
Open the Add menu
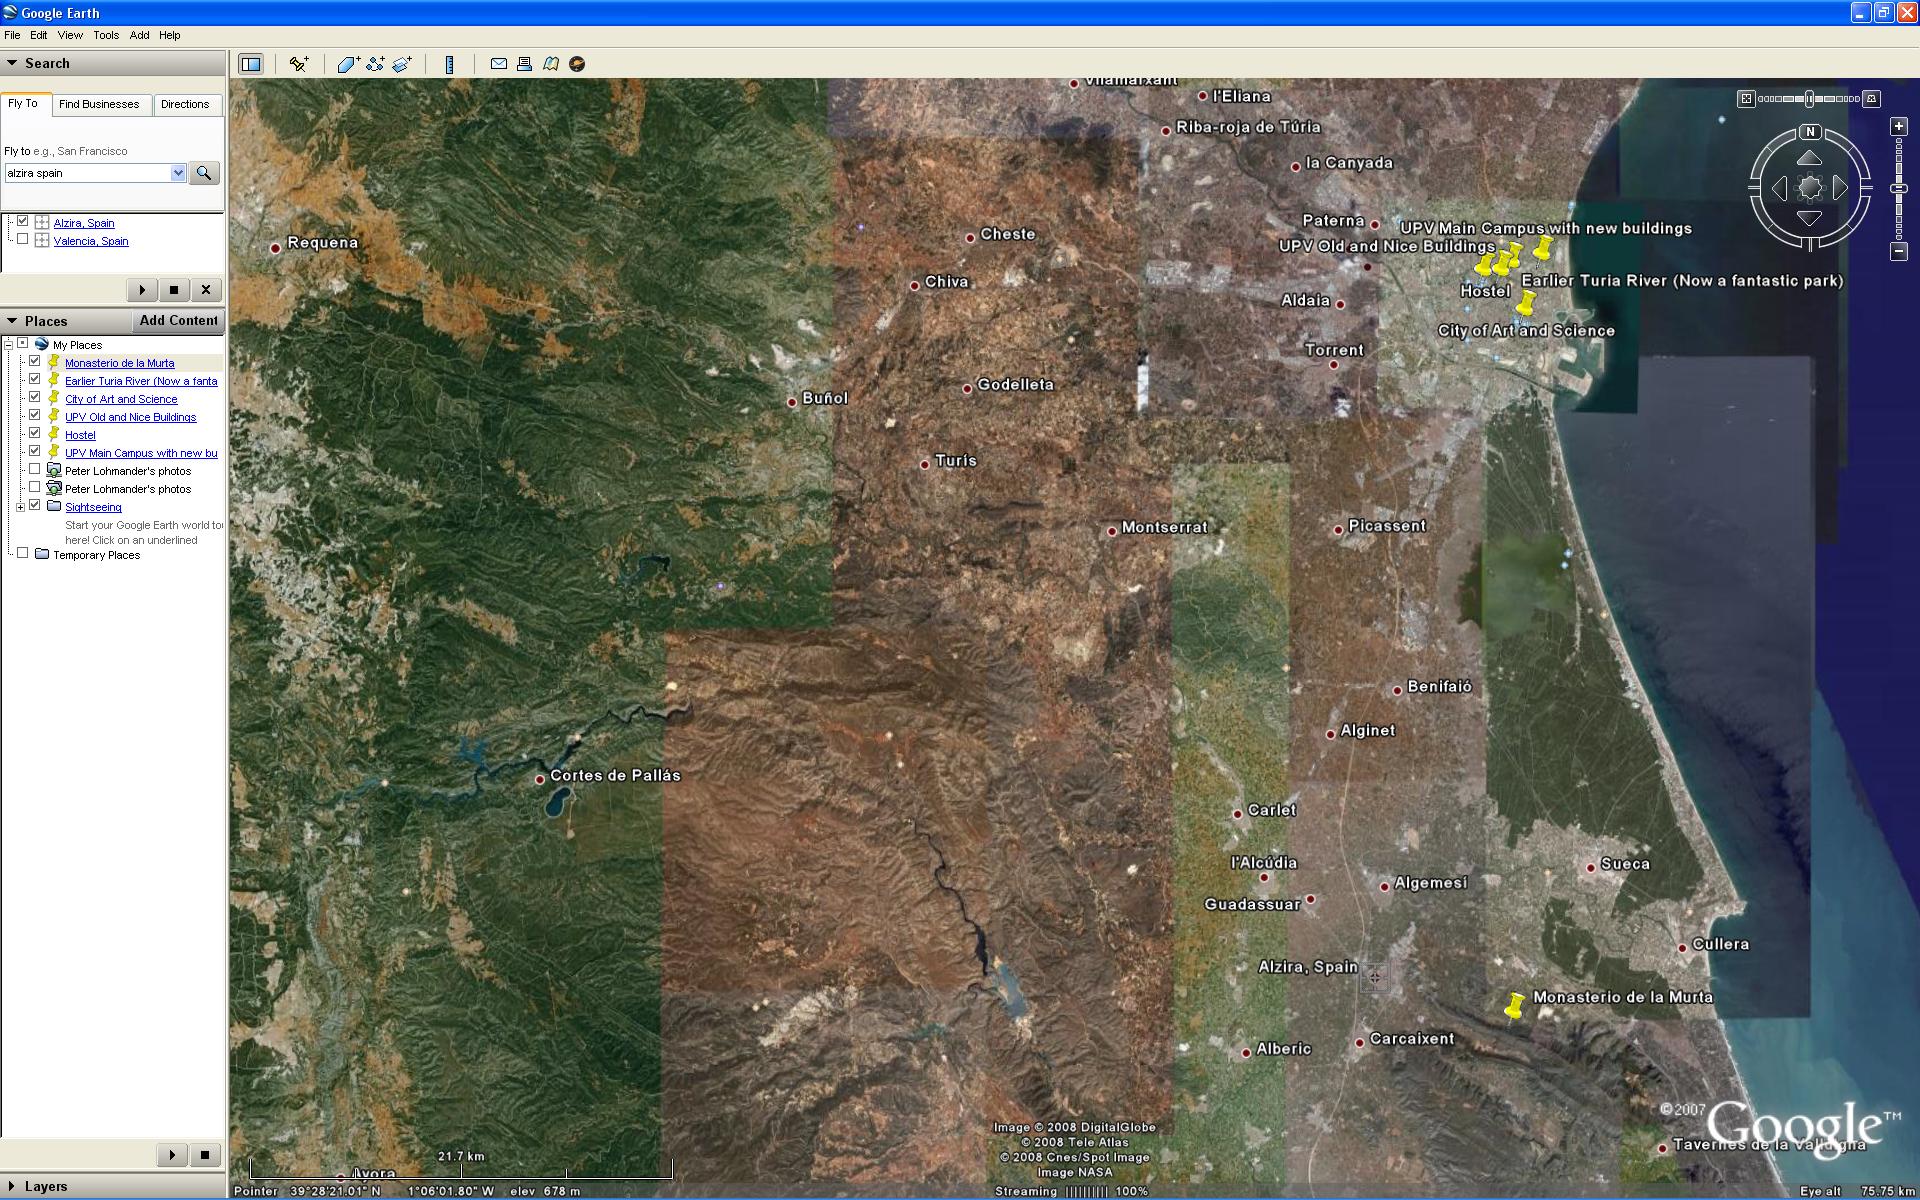pyautogui.click(x=140, y=35)
